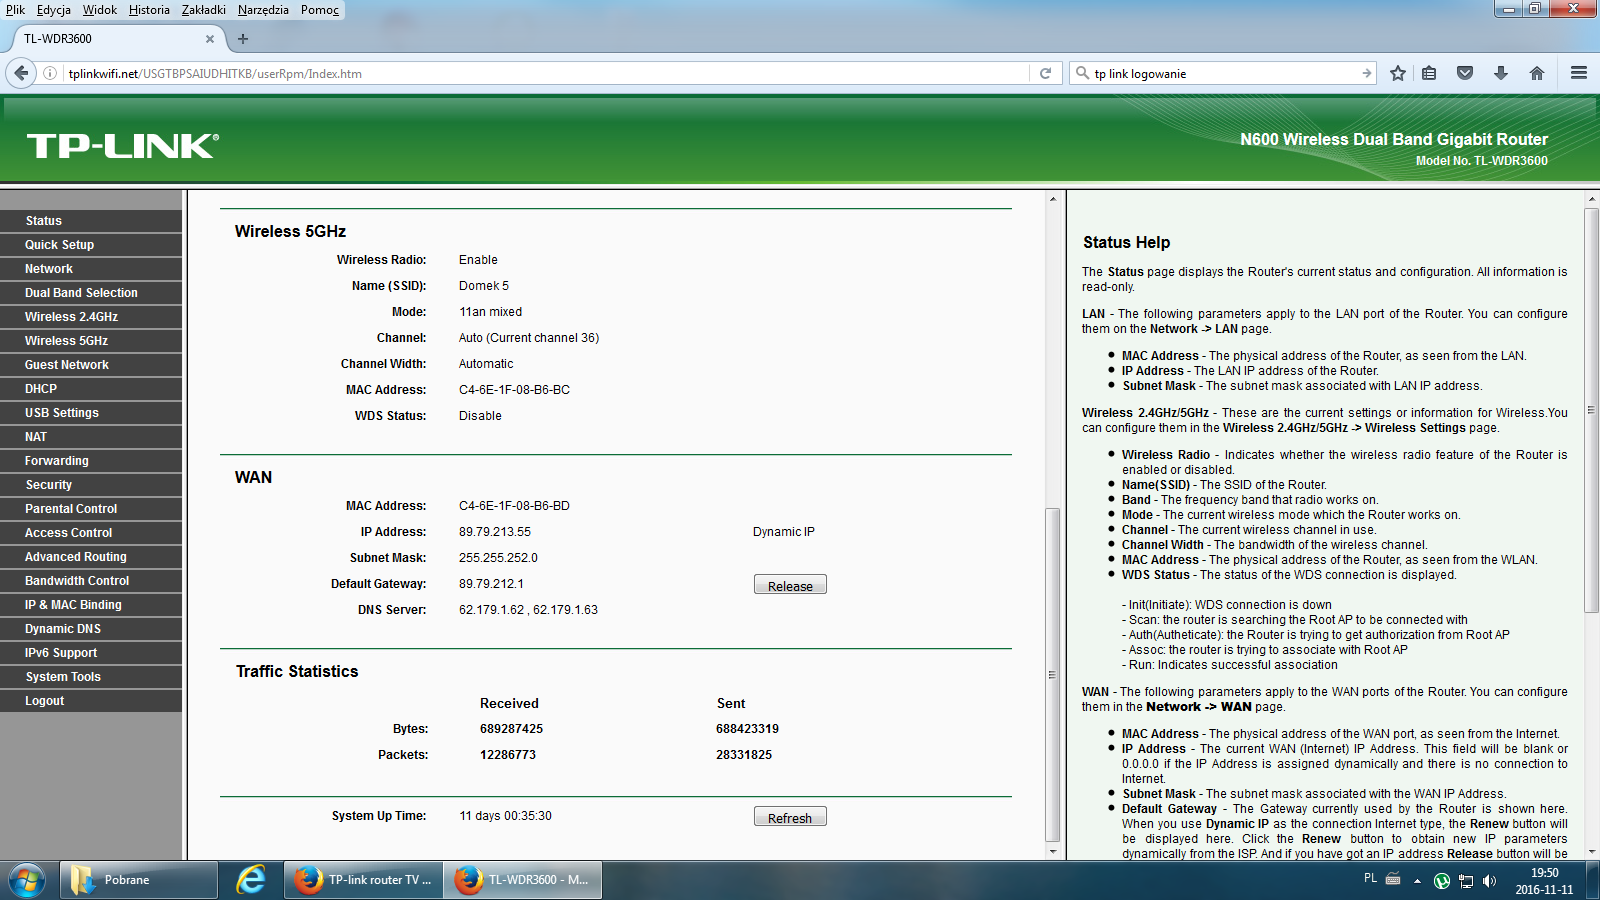Open Wireless 5GHz settings in sidebar
Image resolution: width=1600 pixels, height=900 pixels.
[91, 341]
